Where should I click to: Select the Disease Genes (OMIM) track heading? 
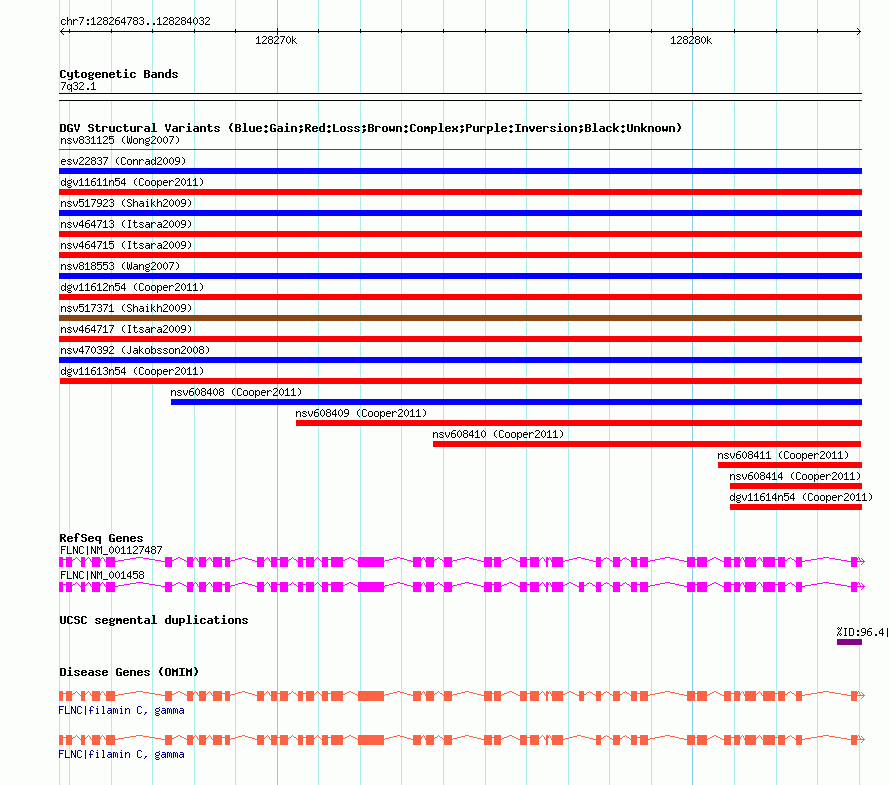129,672
